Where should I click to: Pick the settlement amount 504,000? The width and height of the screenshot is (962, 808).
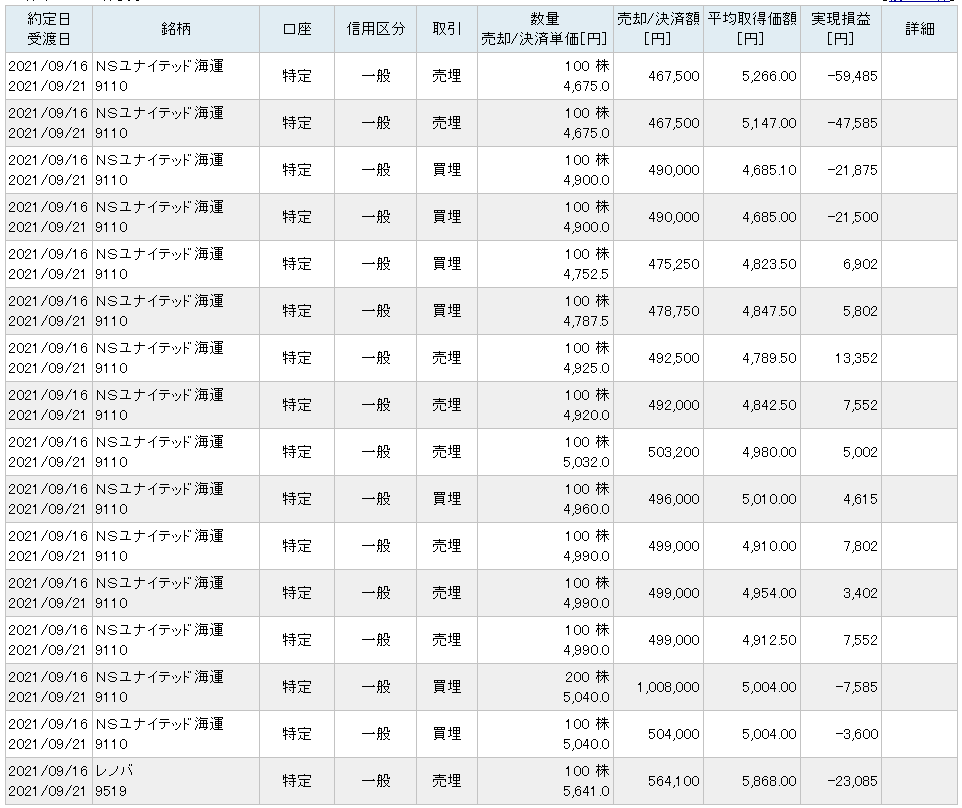coord(674,734)
